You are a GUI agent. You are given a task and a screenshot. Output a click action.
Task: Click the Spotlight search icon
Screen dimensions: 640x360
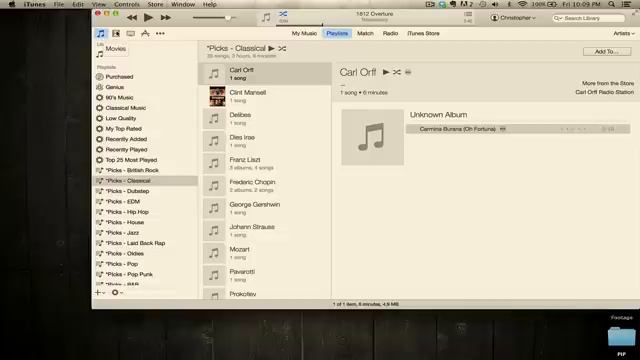611,4
